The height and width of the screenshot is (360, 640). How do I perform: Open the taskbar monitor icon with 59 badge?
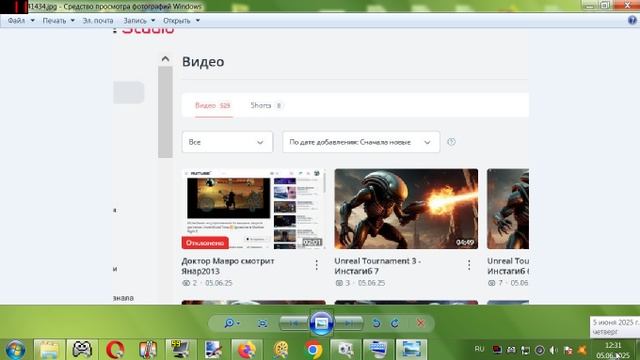pos(180,350)
